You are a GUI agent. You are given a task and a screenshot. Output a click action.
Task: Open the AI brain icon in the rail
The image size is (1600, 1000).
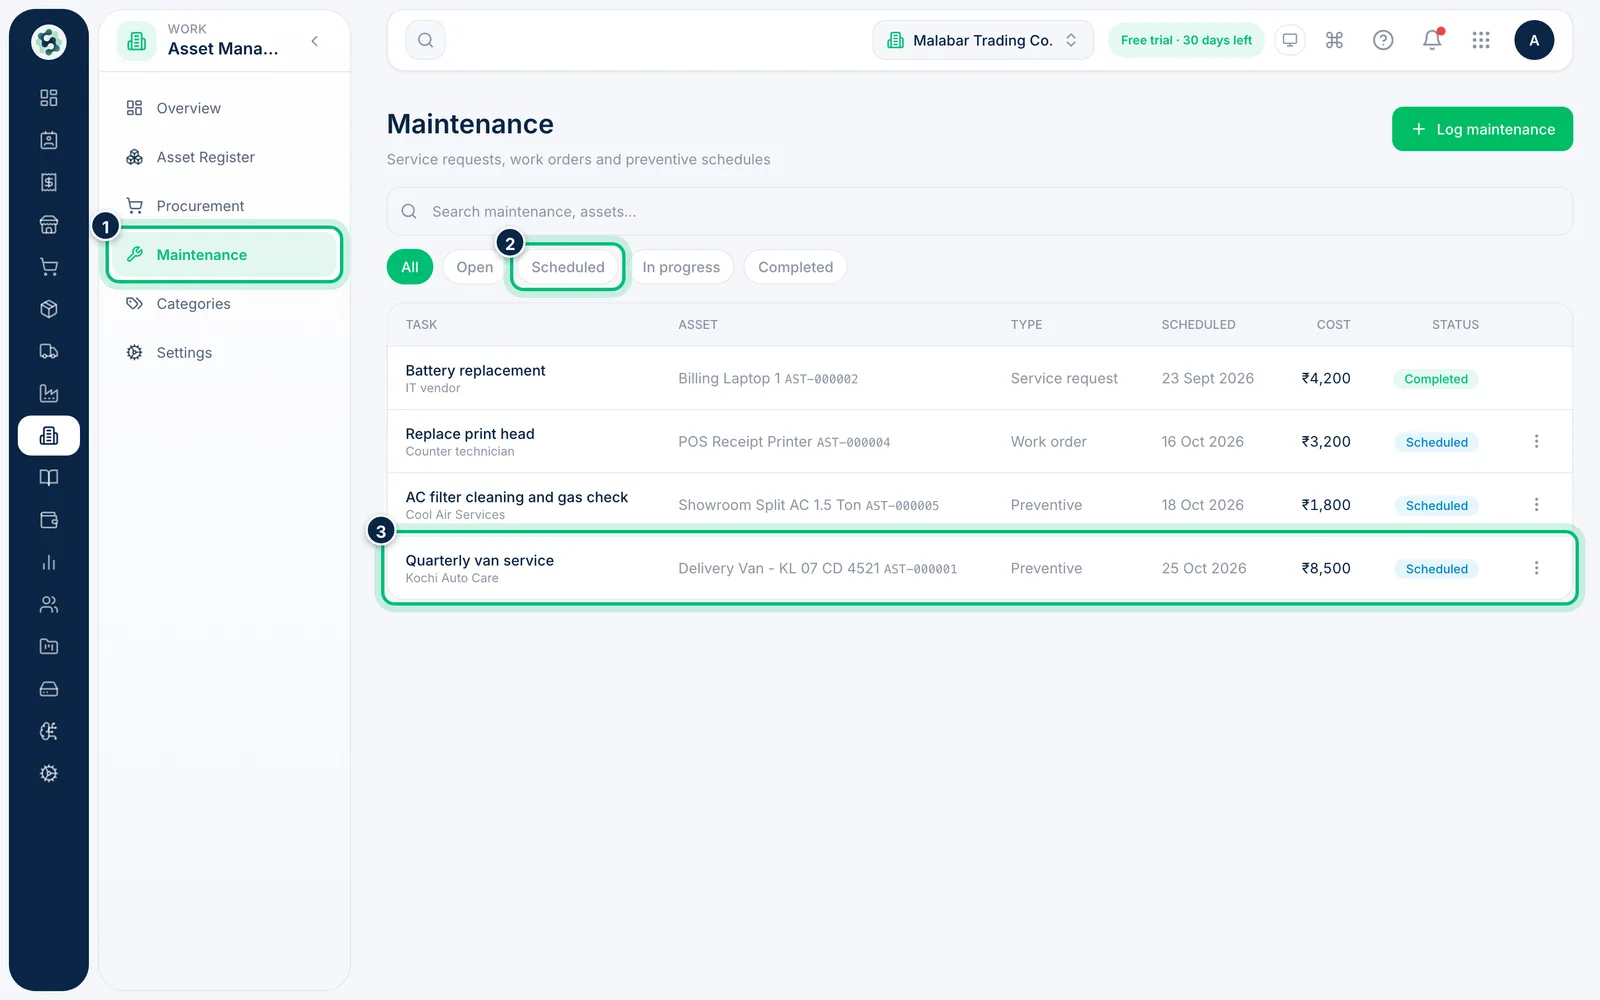[48, 731]
